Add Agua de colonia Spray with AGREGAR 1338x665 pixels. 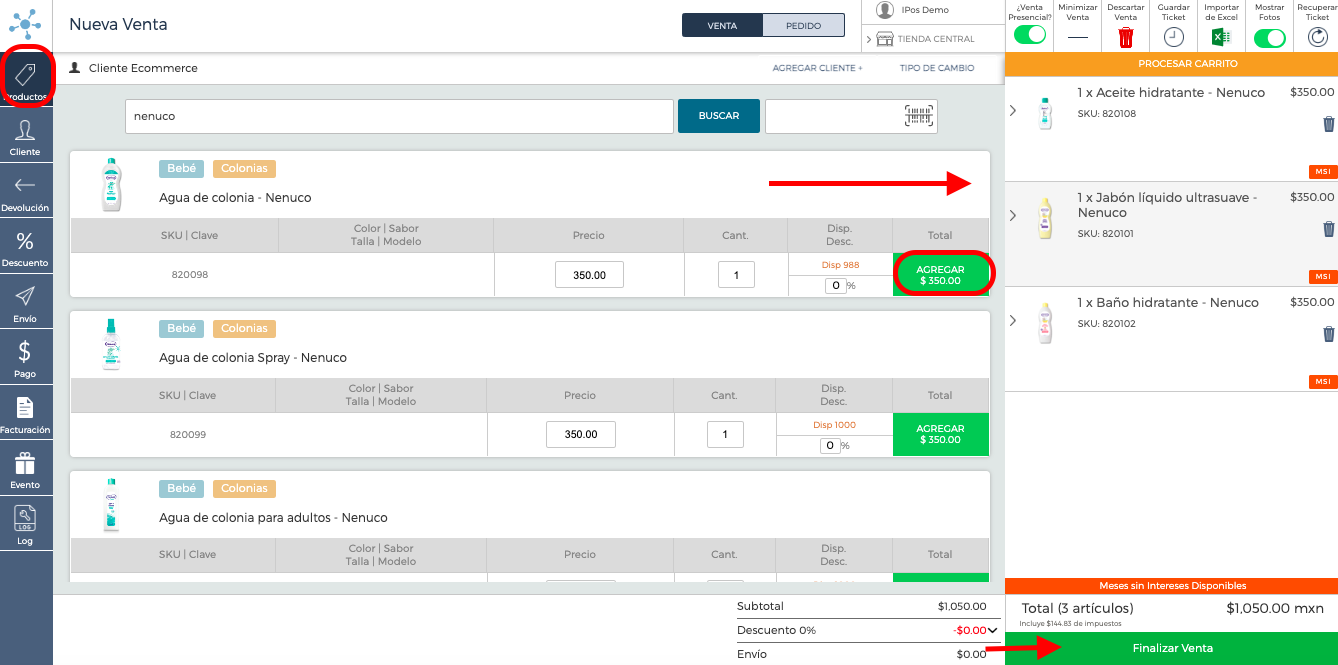click(x=941, y=435)
